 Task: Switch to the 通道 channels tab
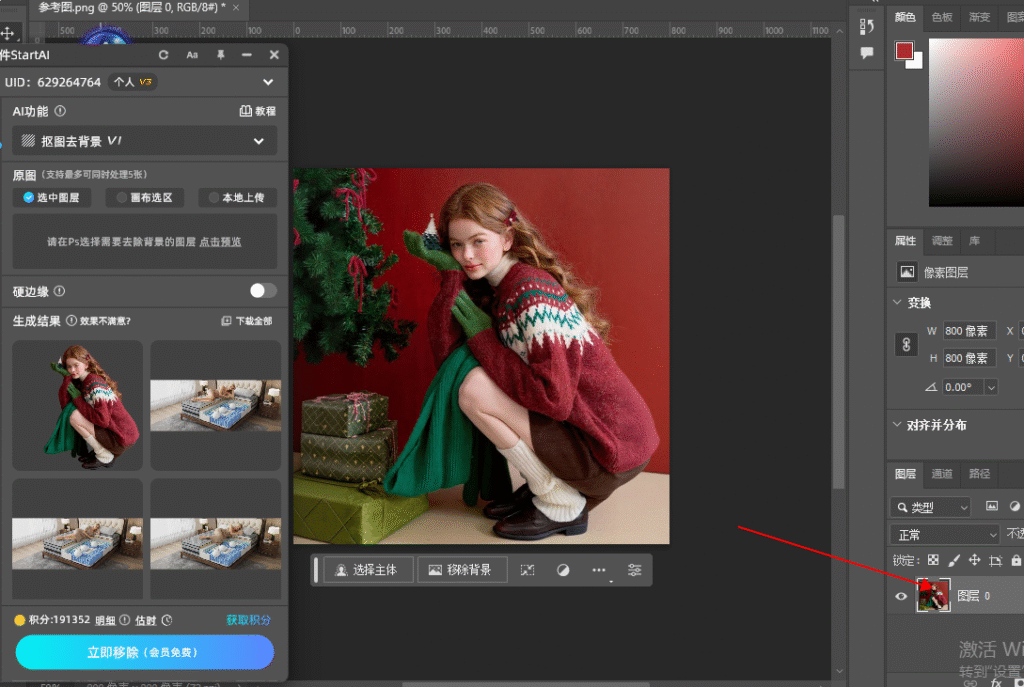click(942, 474)
